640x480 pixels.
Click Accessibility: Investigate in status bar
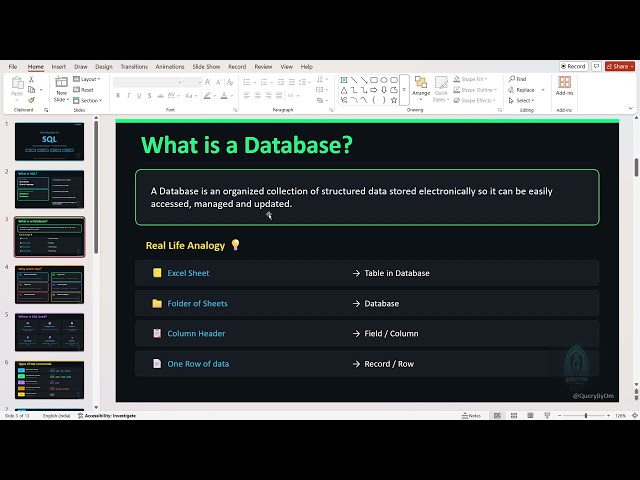tap(107, 416)
